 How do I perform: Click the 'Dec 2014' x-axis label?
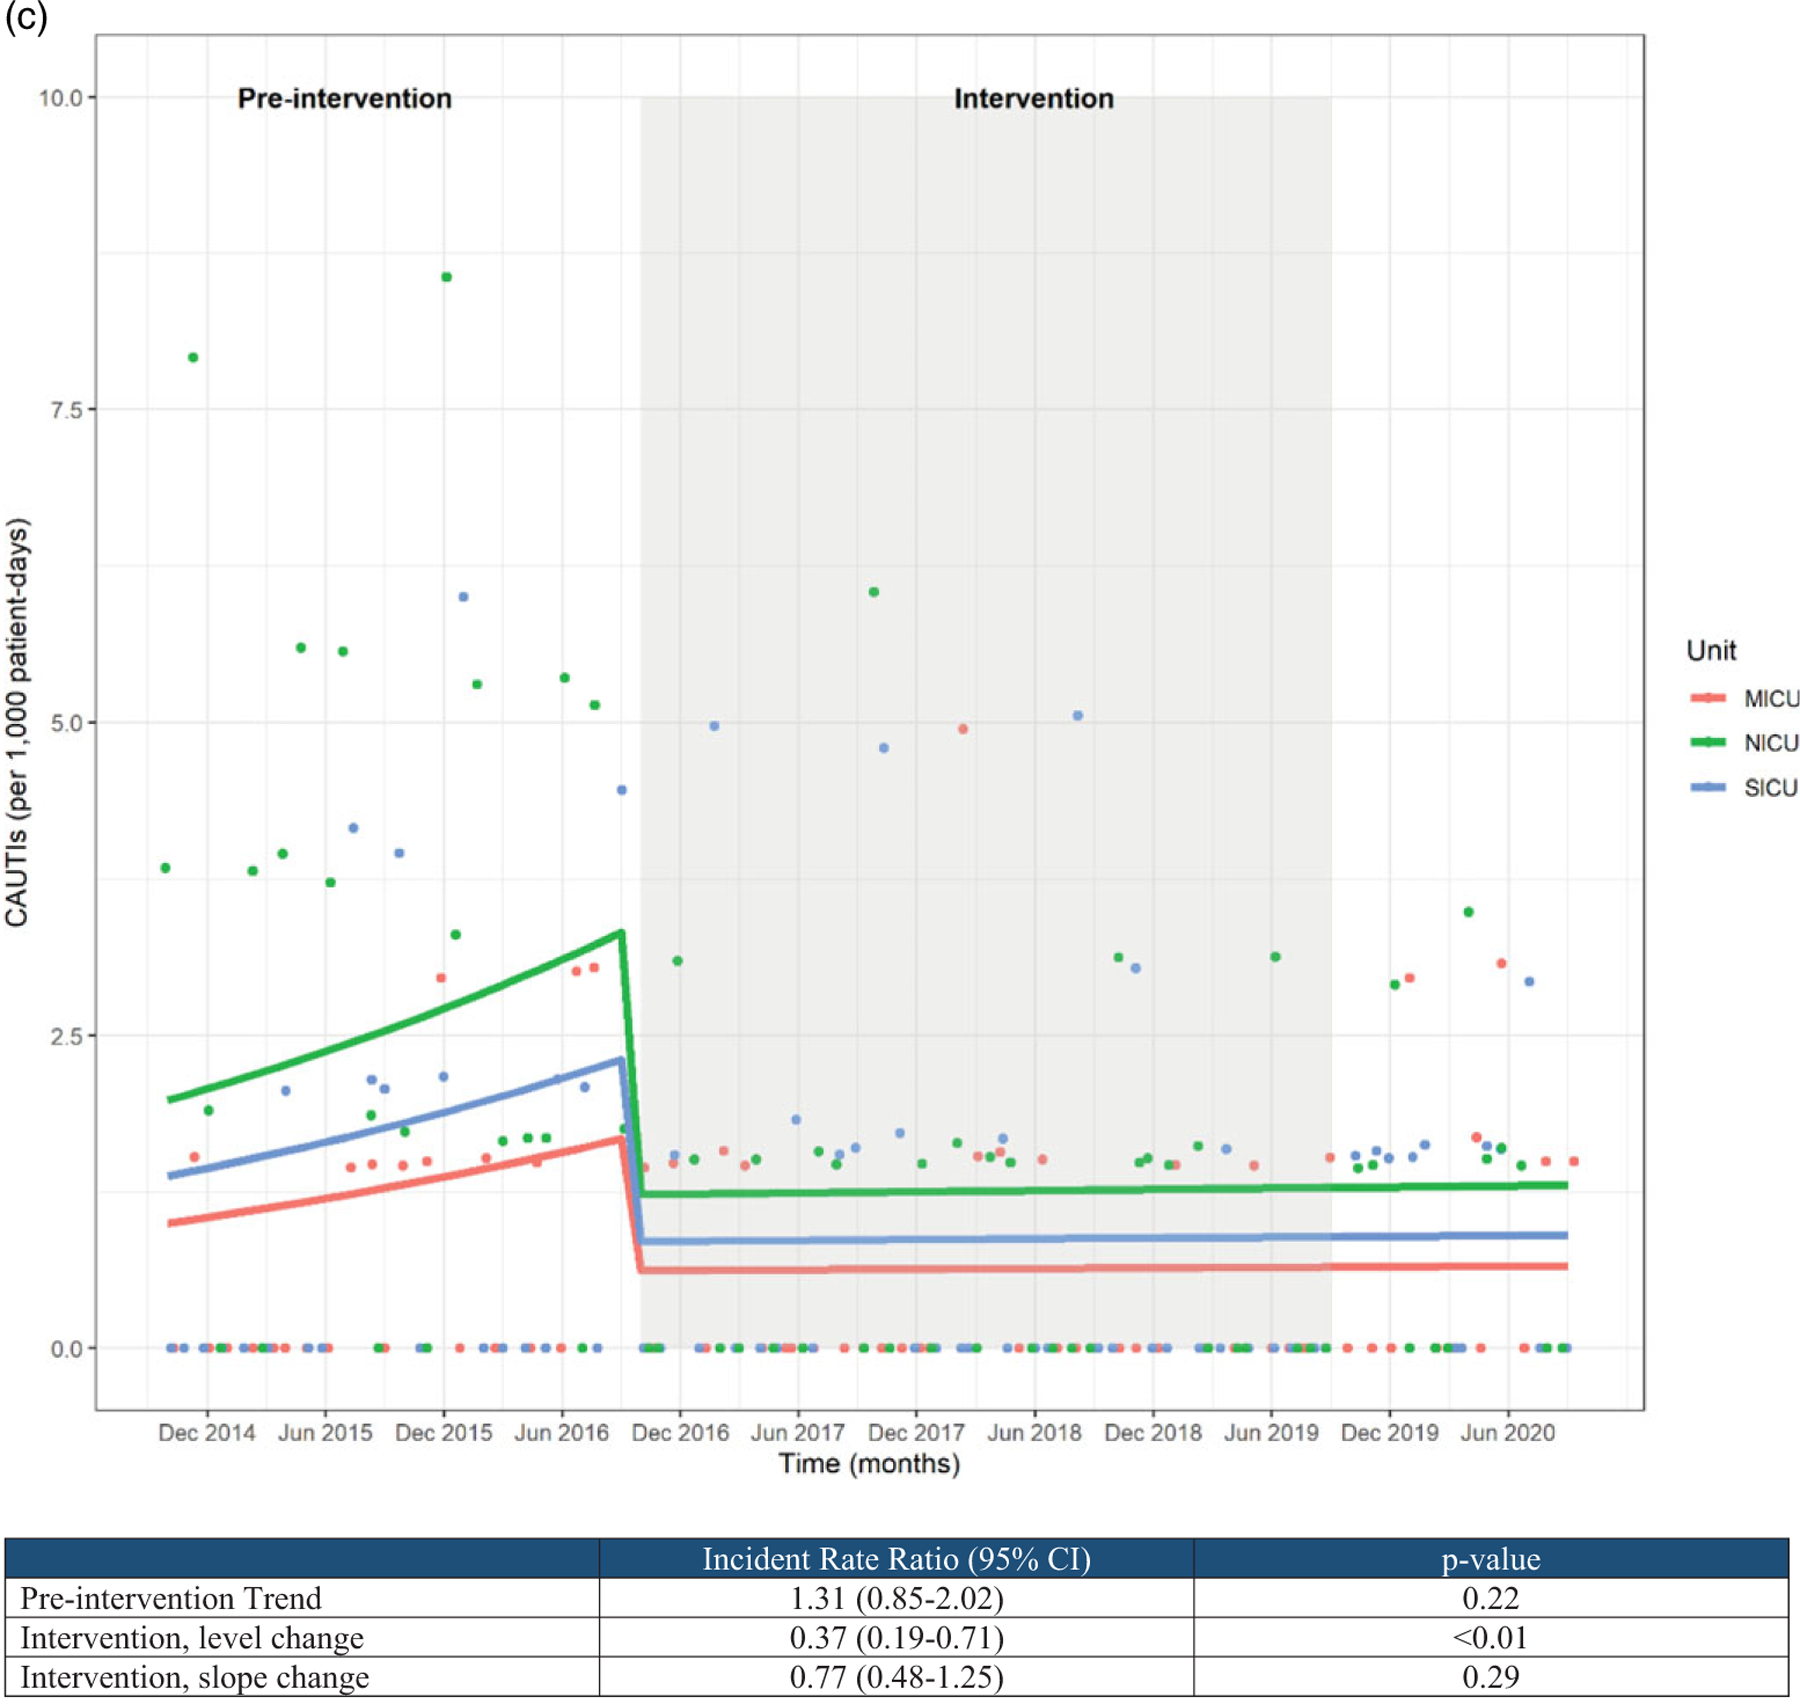pos(206,1432)
